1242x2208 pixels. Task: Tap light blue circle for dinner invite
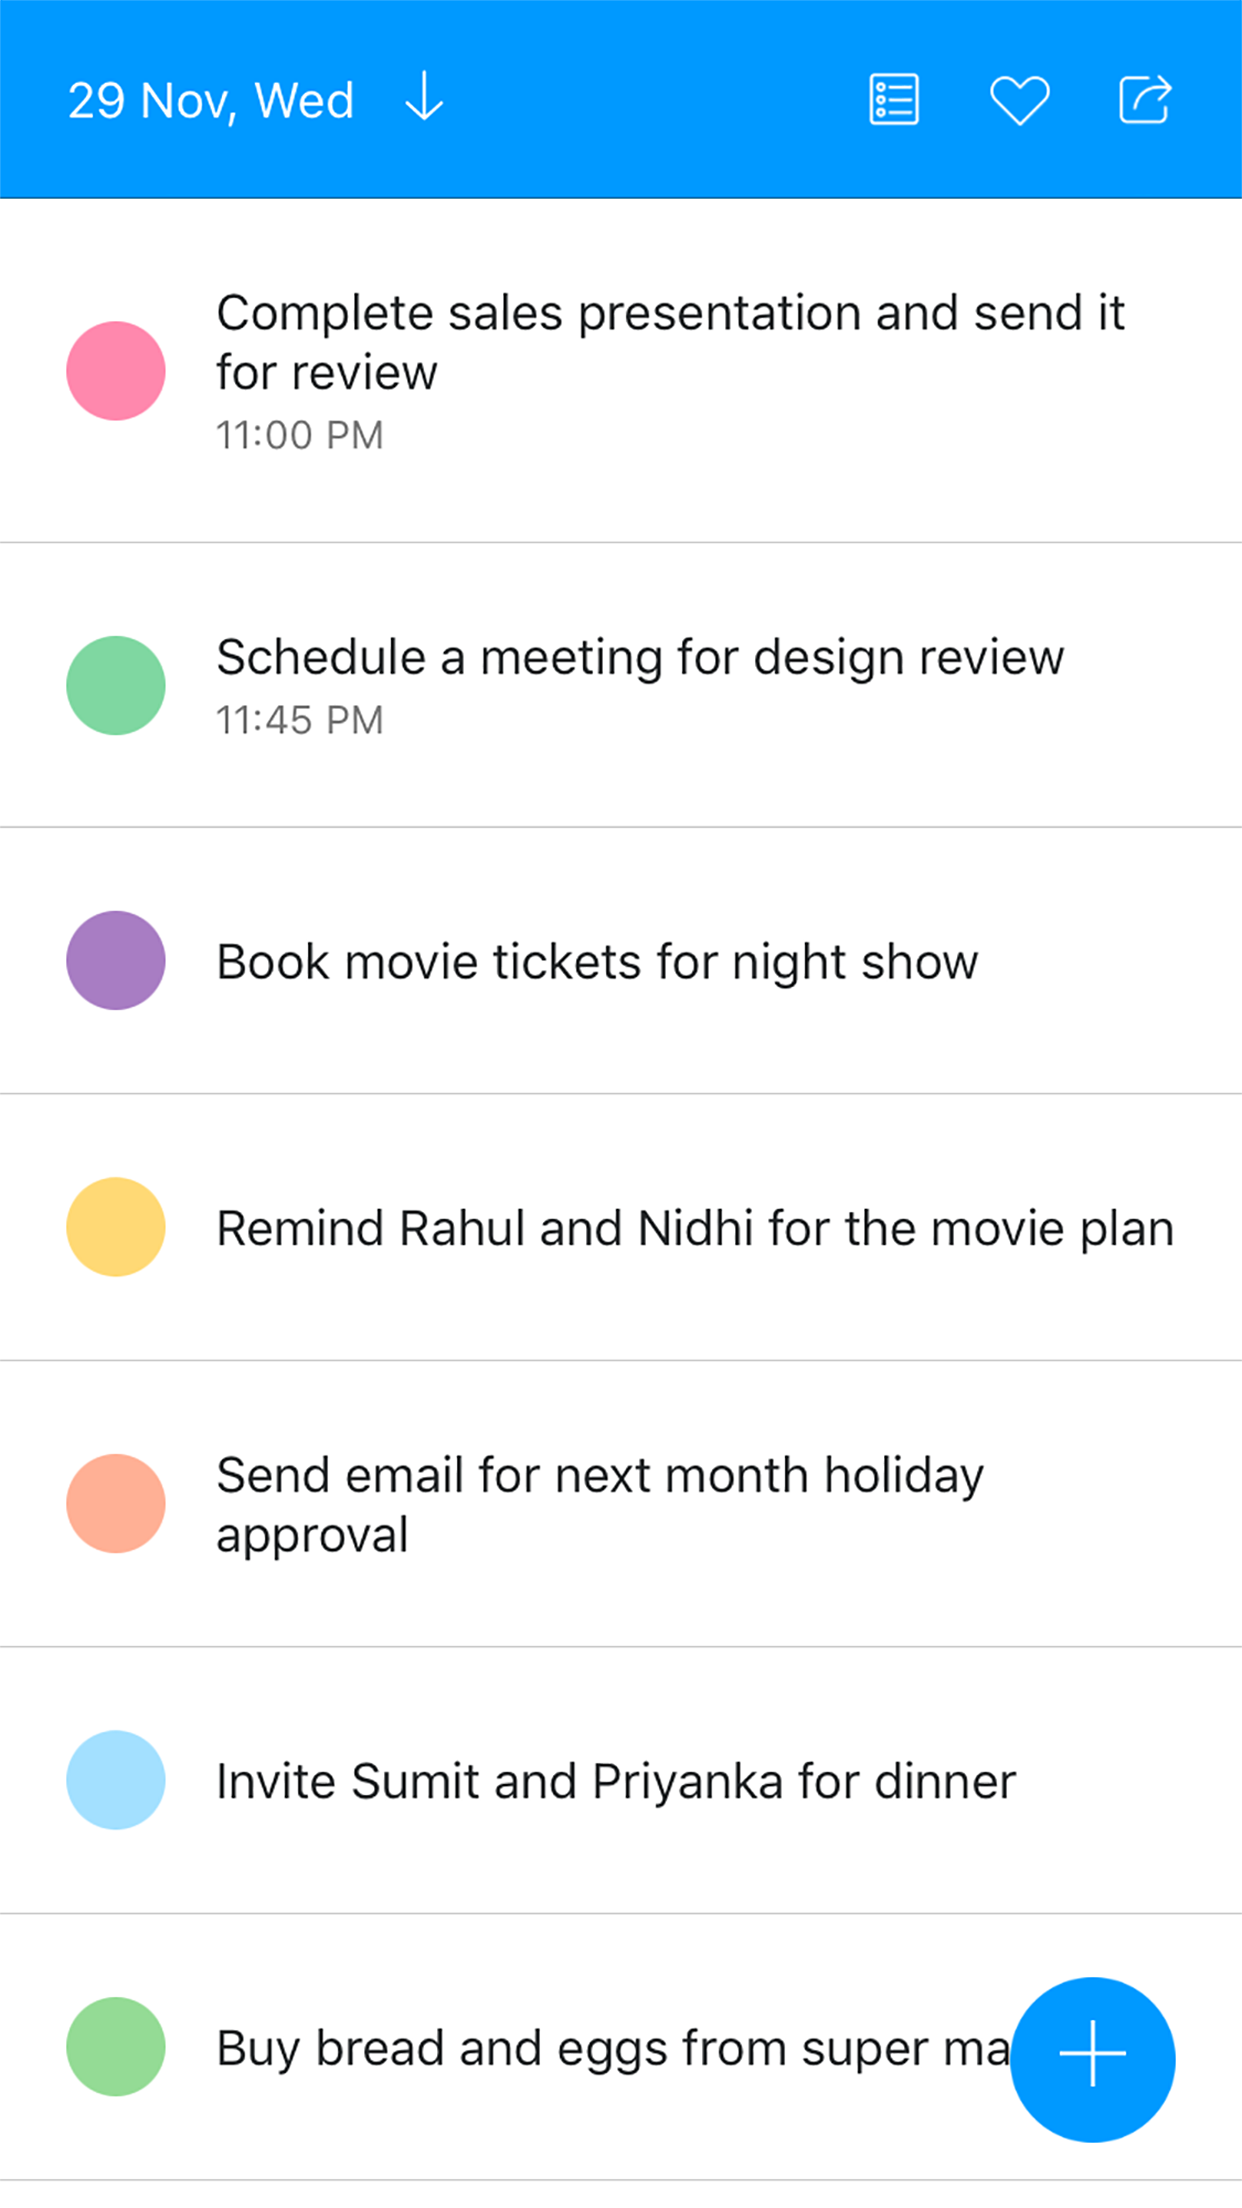(116, 1780)
